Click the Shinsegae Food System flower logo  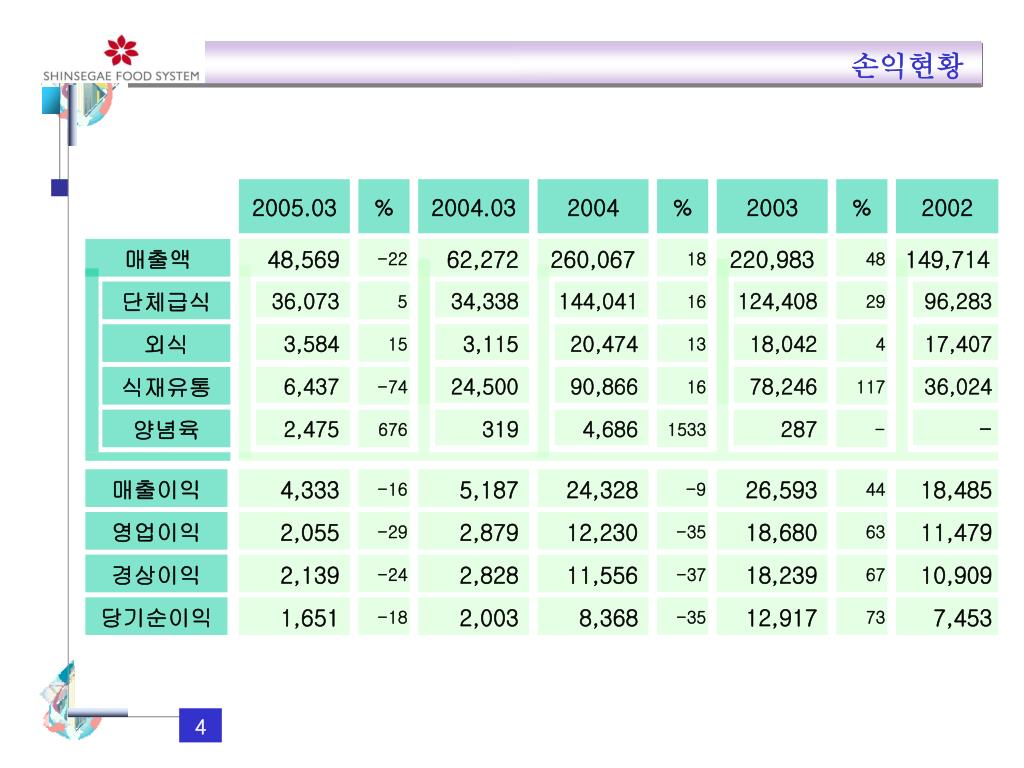click(x=121, y=50)
